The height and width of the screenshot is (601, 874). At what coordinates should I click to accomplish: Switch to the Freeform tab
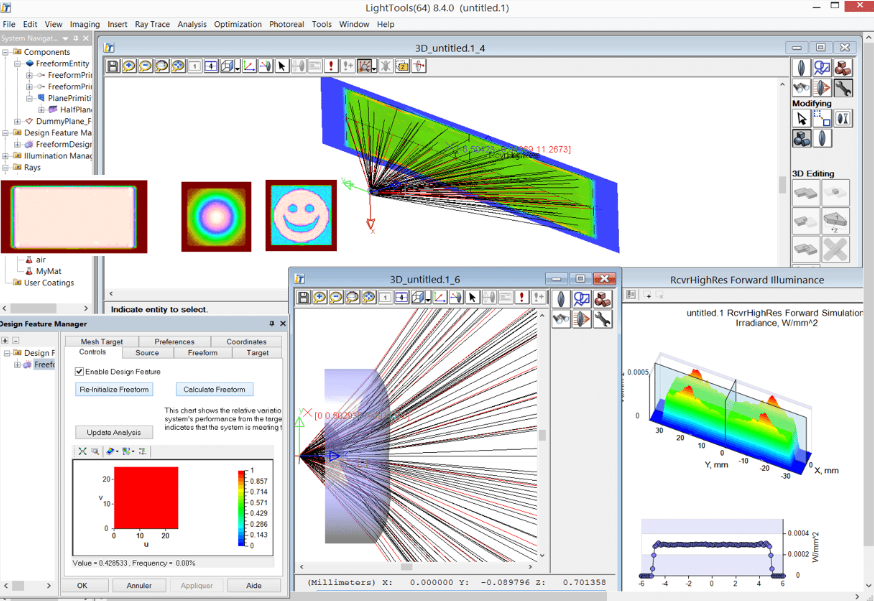tap(202, 353)
